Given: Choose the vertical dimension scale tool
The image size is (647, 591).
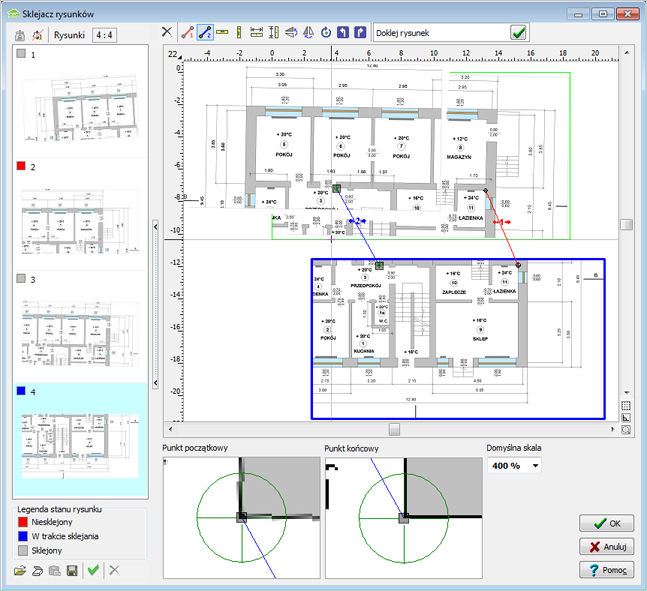Looking at the screenshot, I should [x=274, y=32].
